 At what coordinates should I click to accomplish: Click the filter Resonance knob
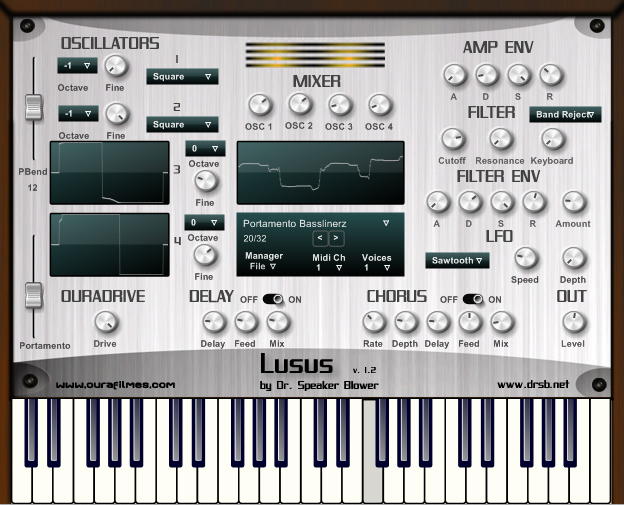point(500,139)
